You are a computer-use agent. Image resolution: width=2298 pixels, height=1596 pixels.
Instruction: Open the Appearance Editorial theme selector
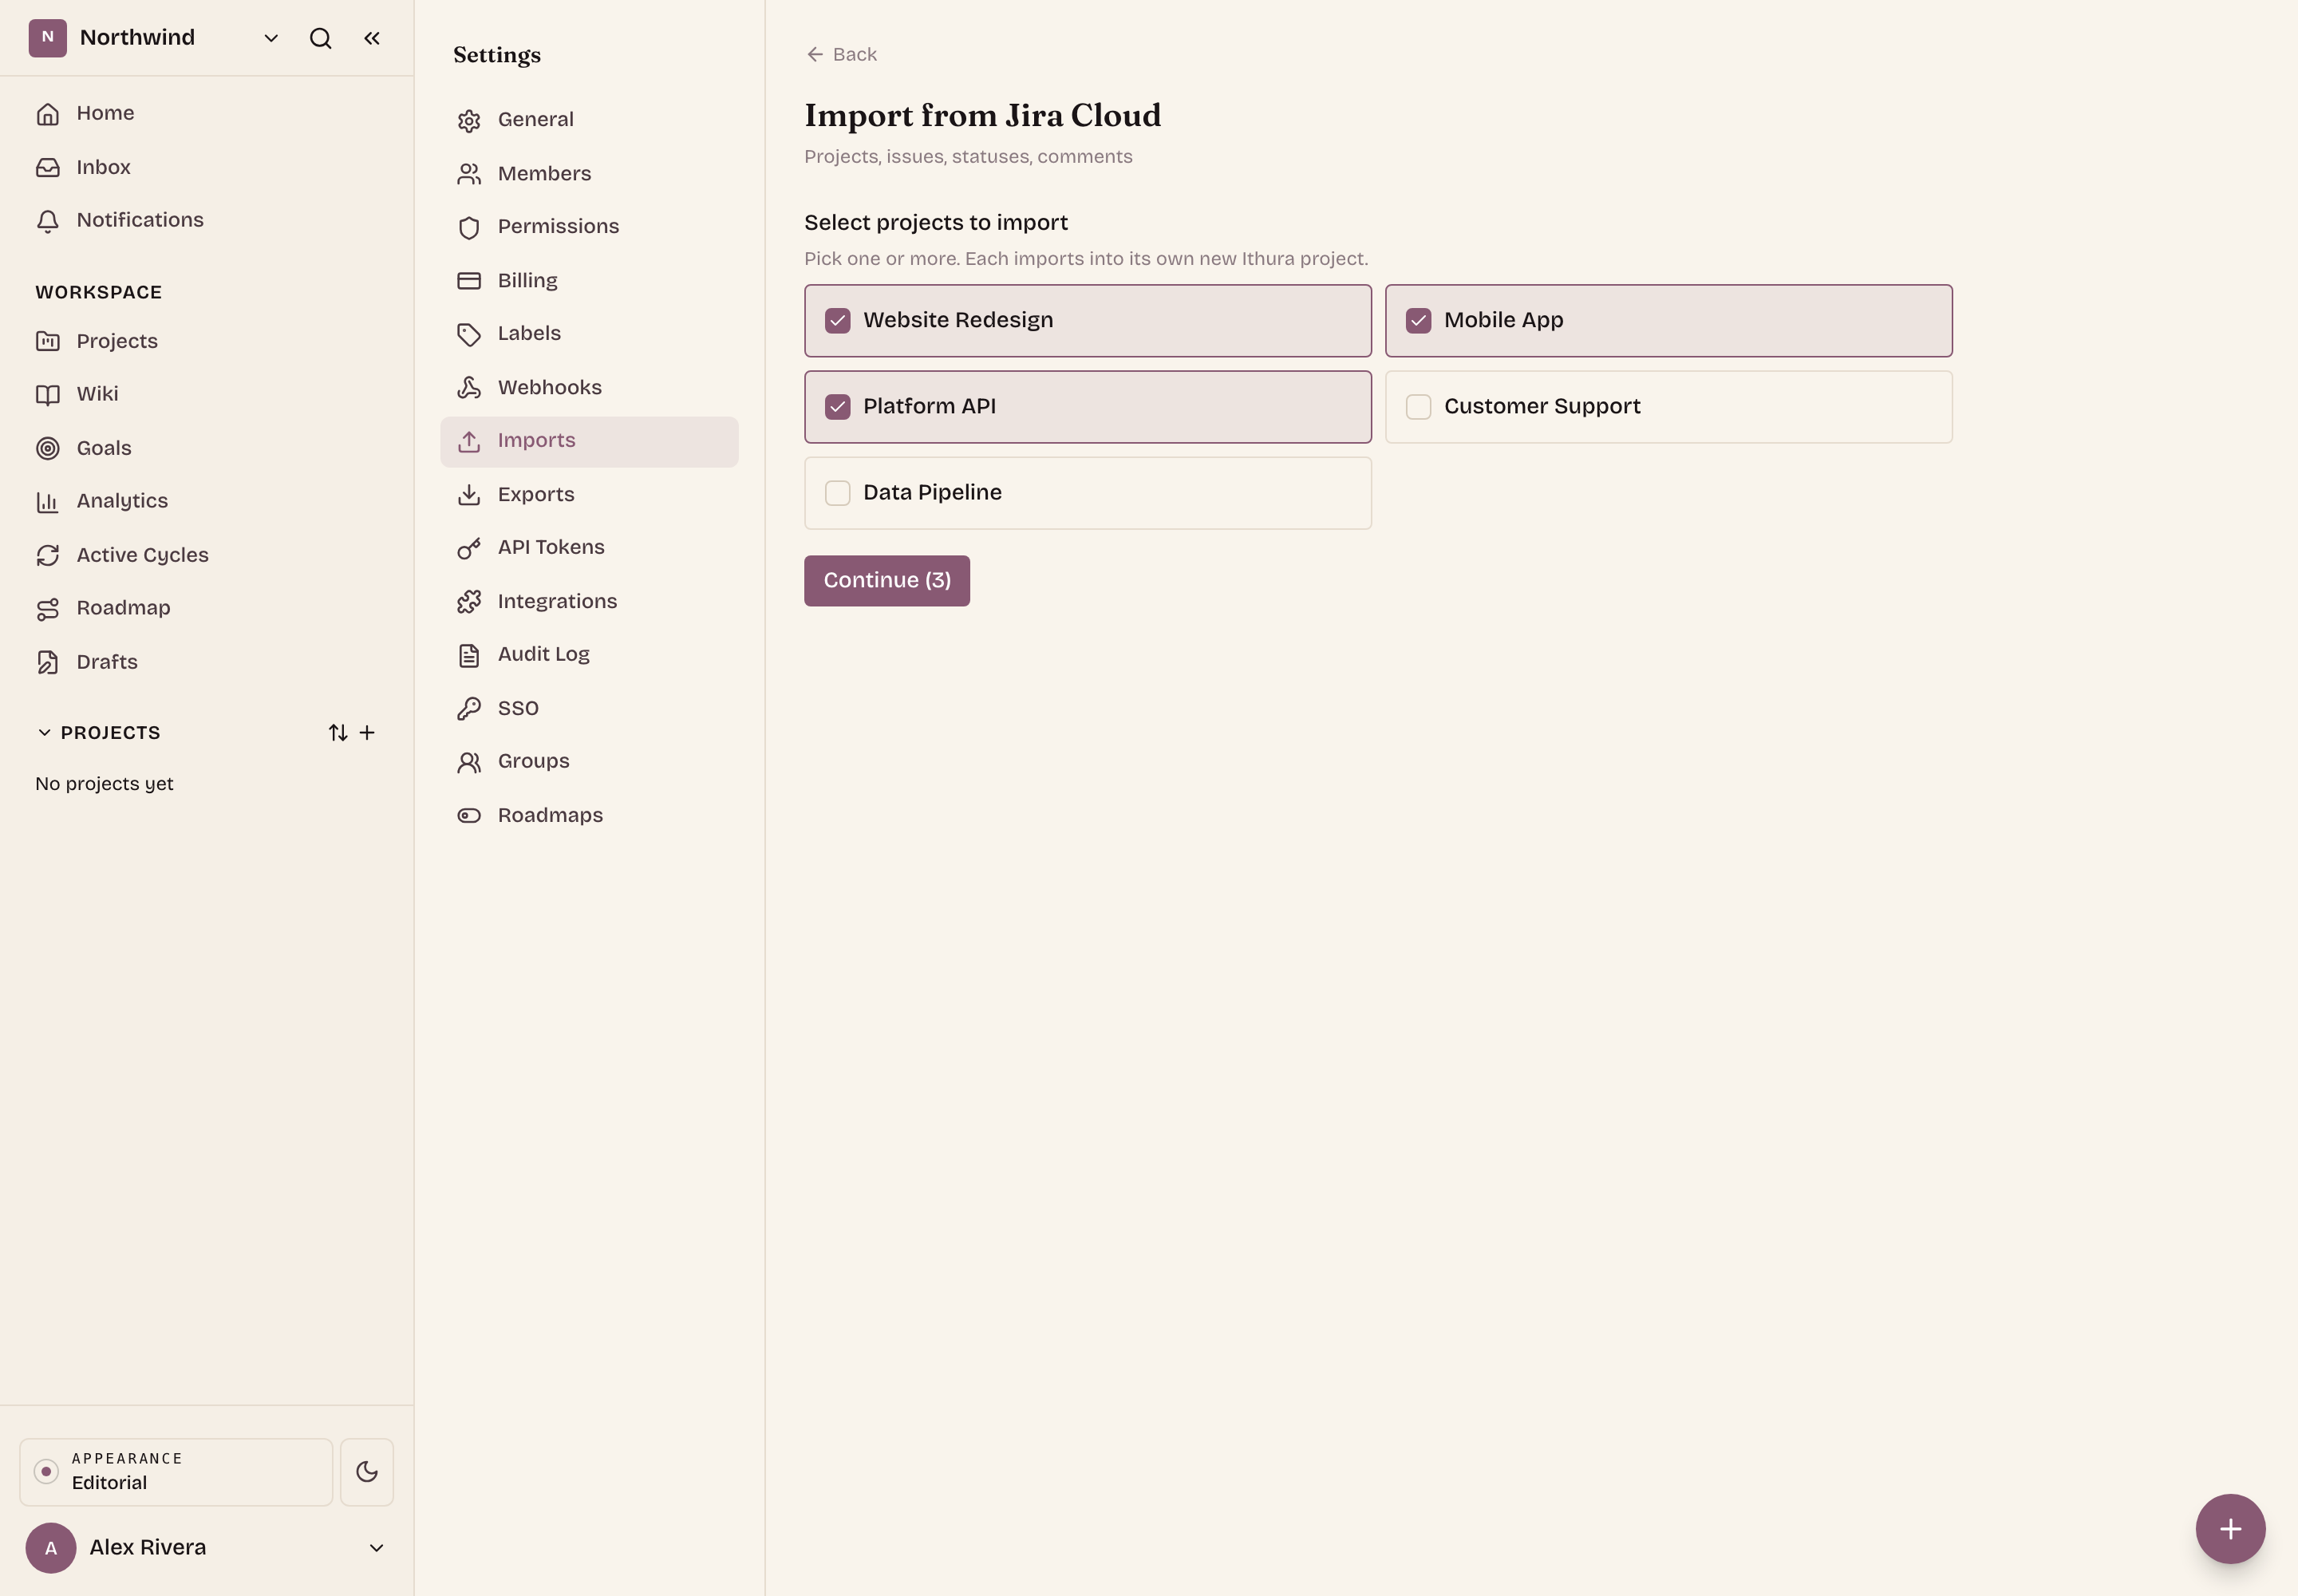click(176, 1472)
